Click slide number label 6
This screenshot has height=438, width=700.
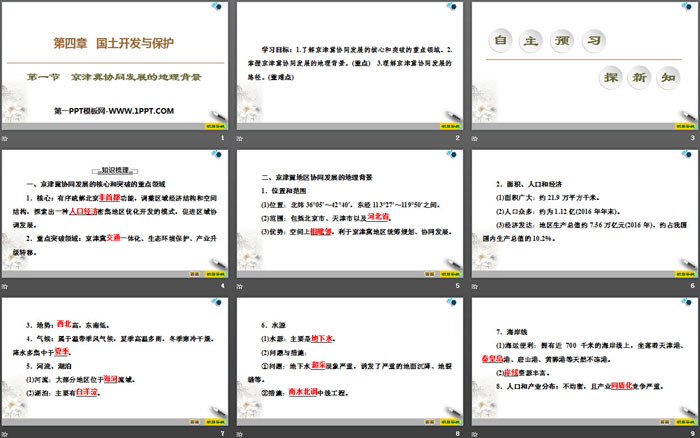[x=692, y=286]
